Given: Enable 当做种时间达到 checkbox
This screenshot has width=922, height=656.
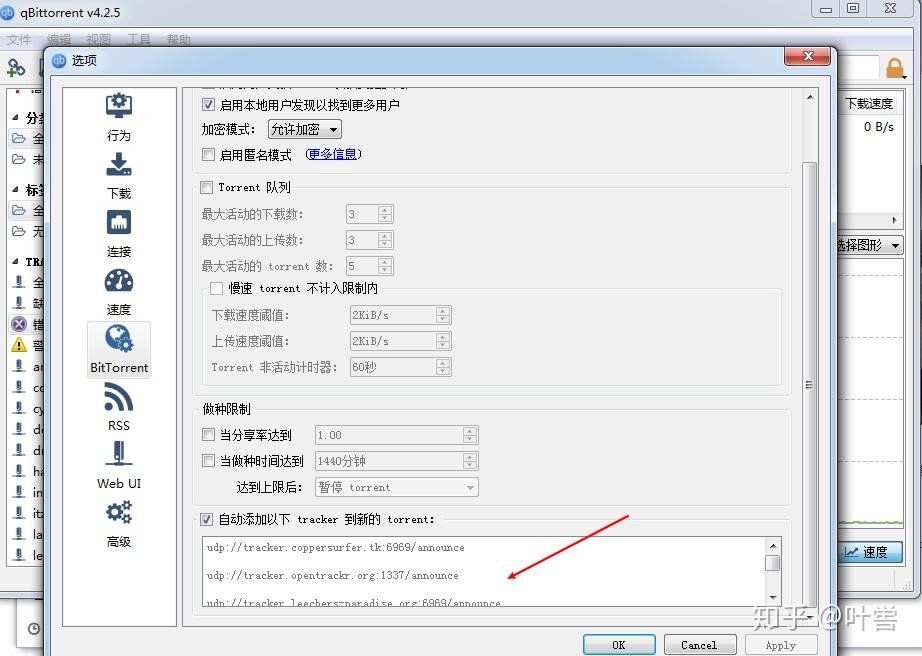Looking at the screenshot, I should (208, 460).
